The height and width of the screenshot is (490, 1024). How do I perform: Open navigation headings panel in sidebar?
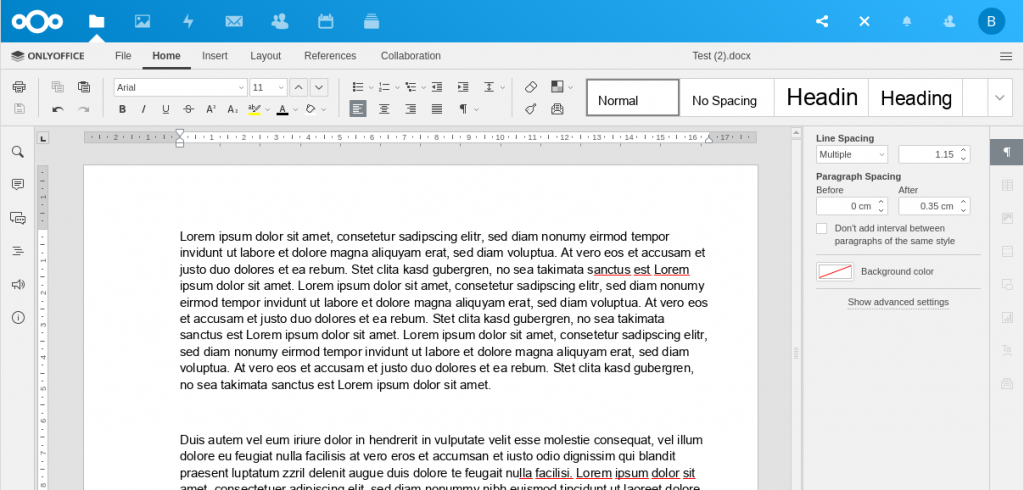(18, 251)
